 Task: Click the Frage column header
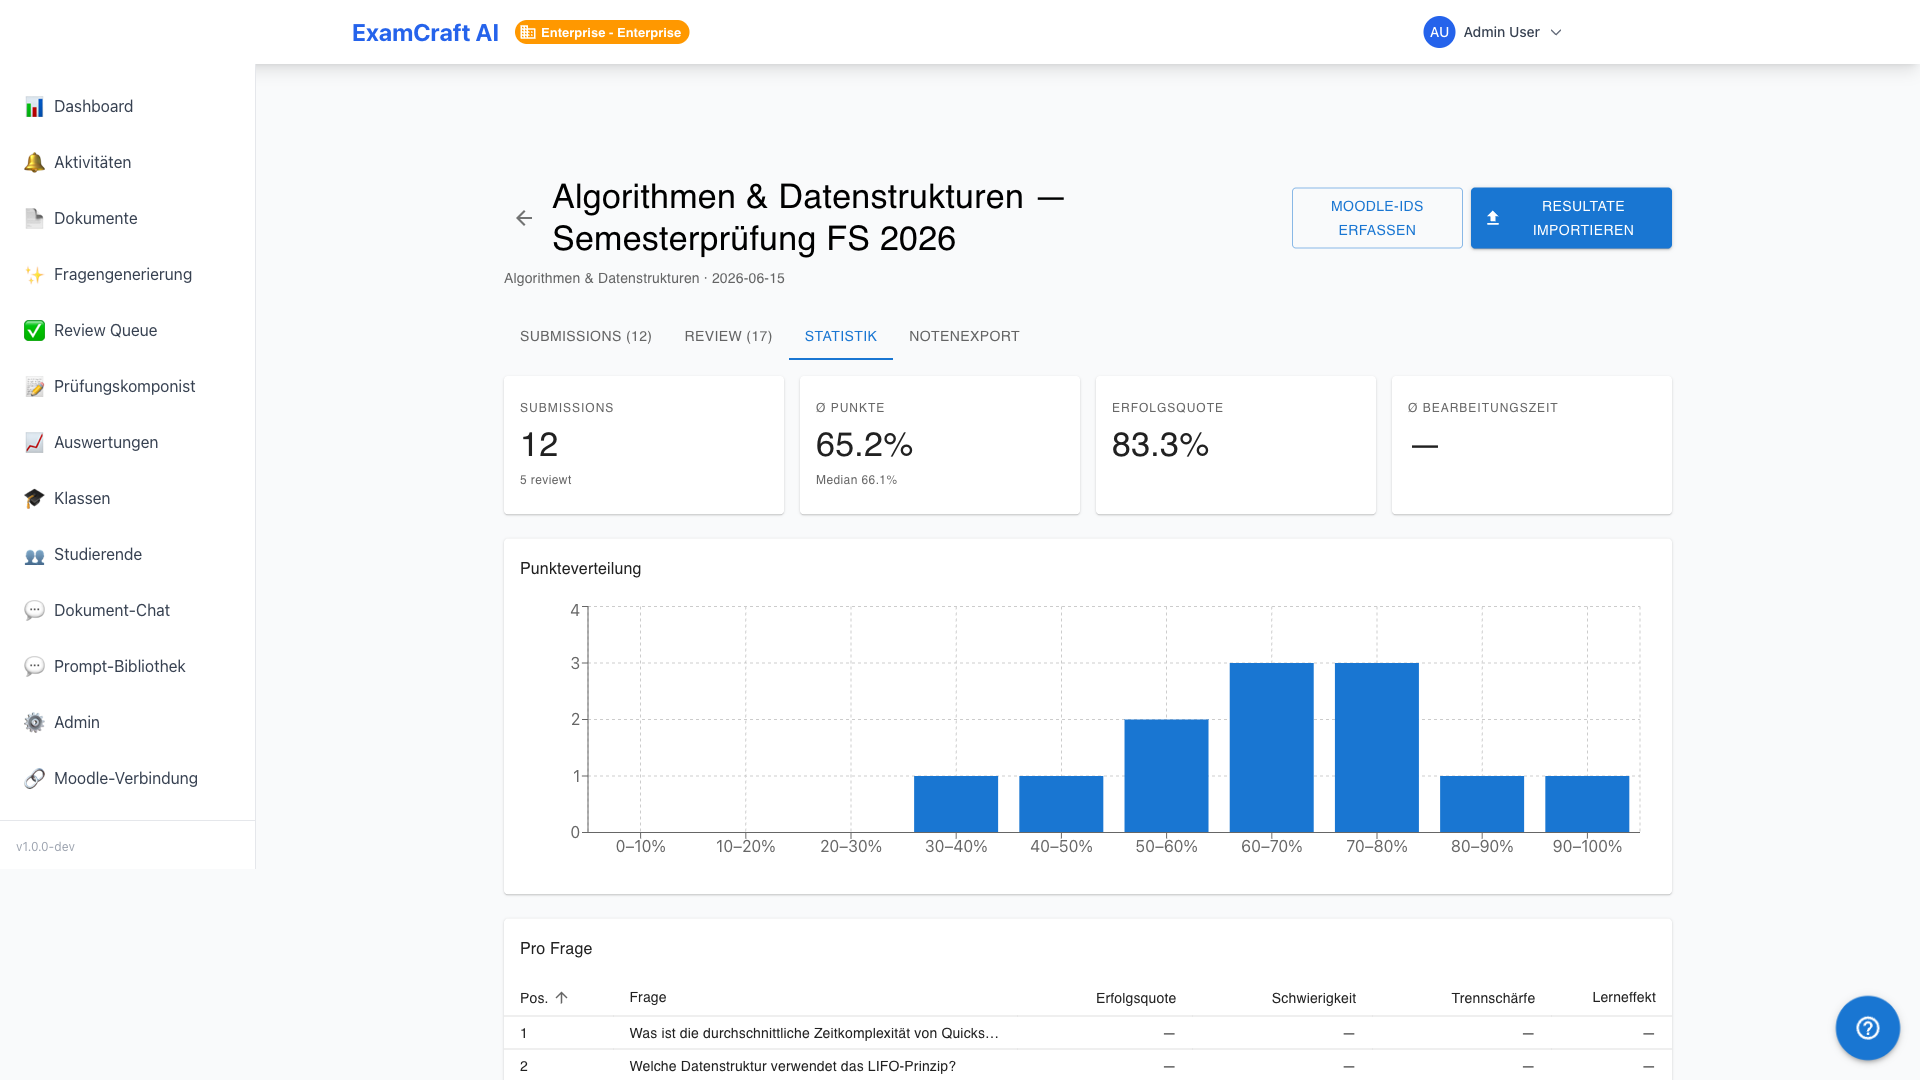(647, 997)
